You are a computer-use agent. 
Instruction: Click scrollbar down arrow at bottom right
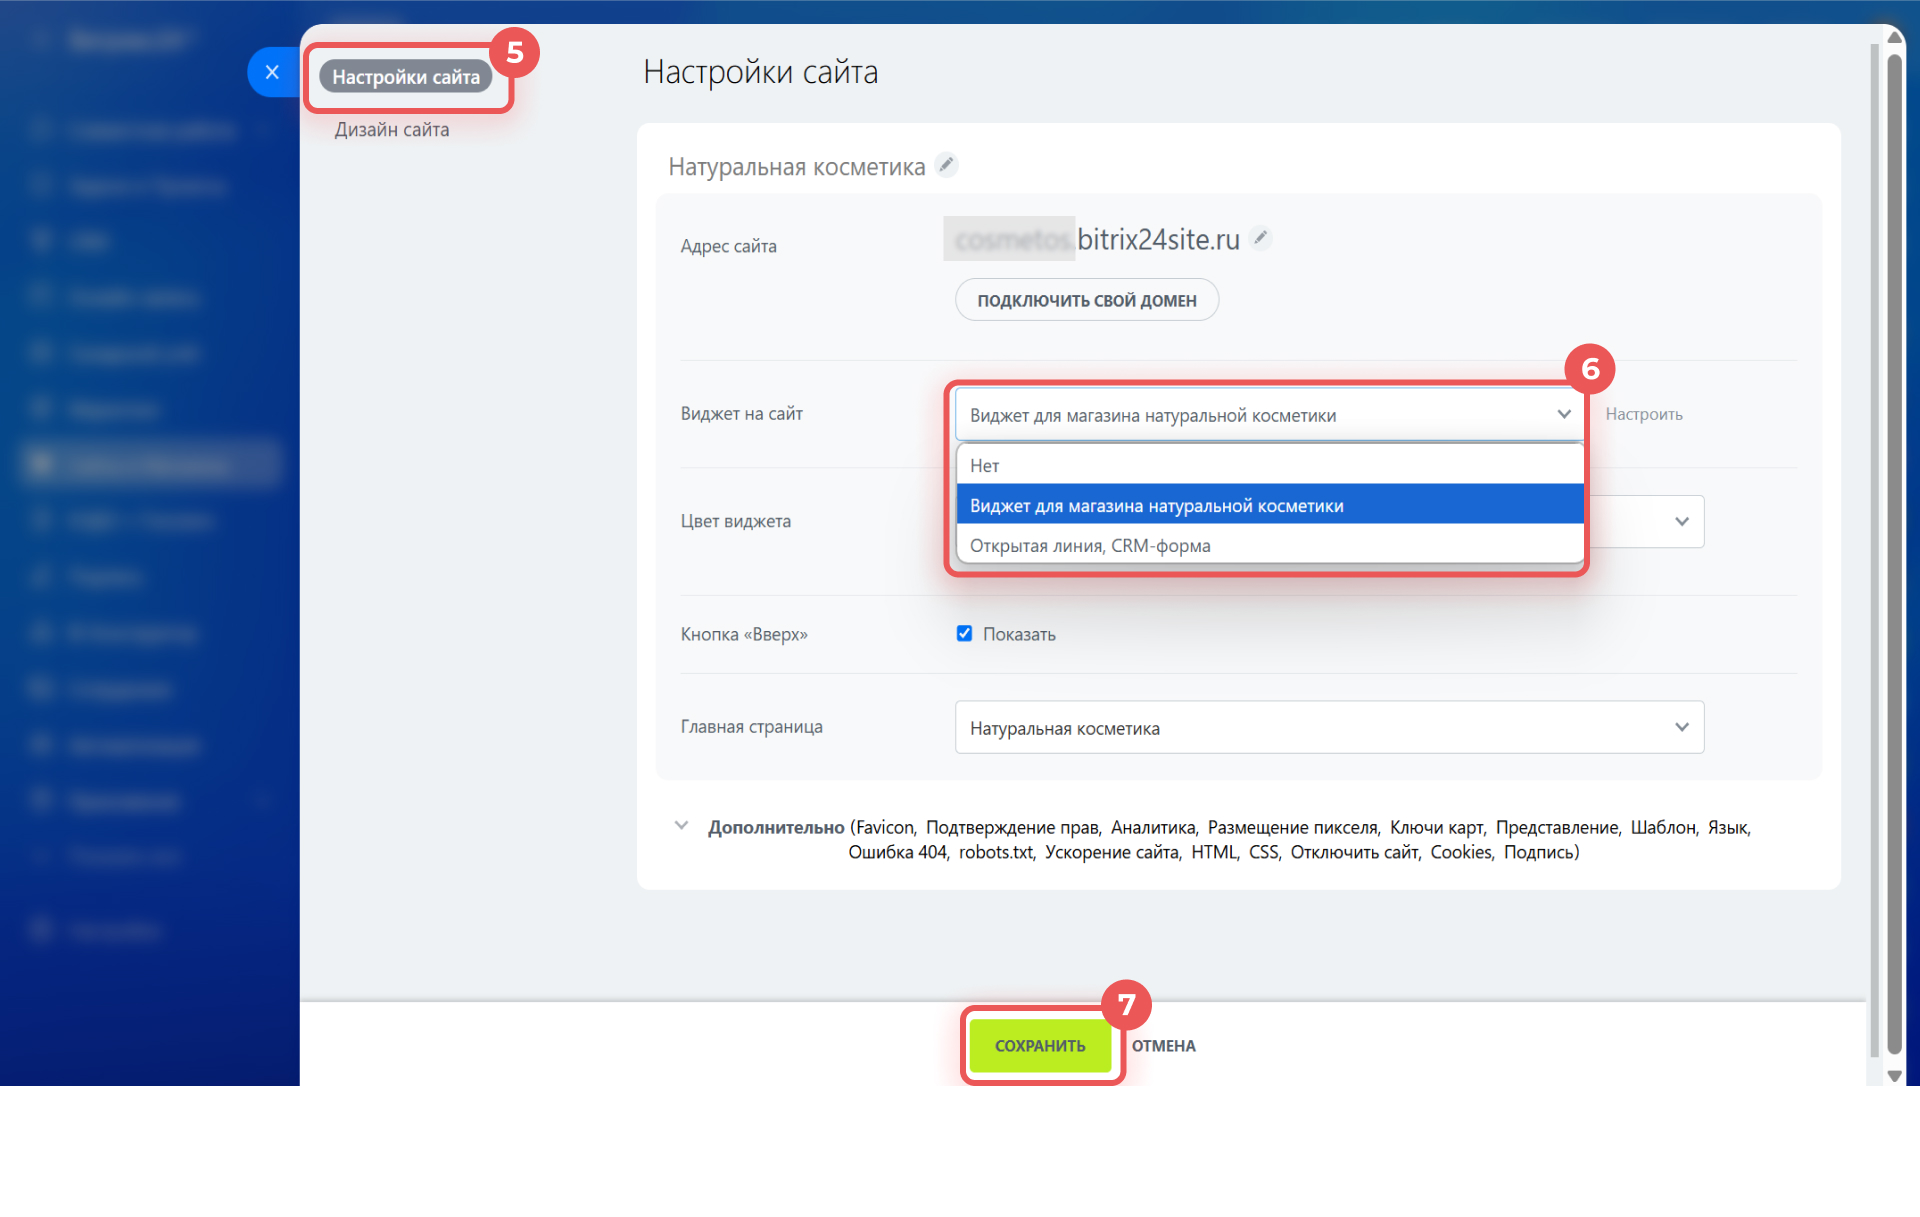coord(1894,1076)
